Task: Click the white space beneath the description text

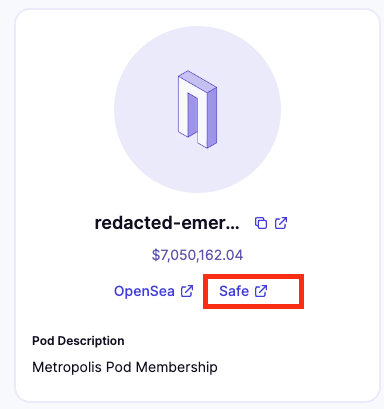Action: [x=197, y=388]
